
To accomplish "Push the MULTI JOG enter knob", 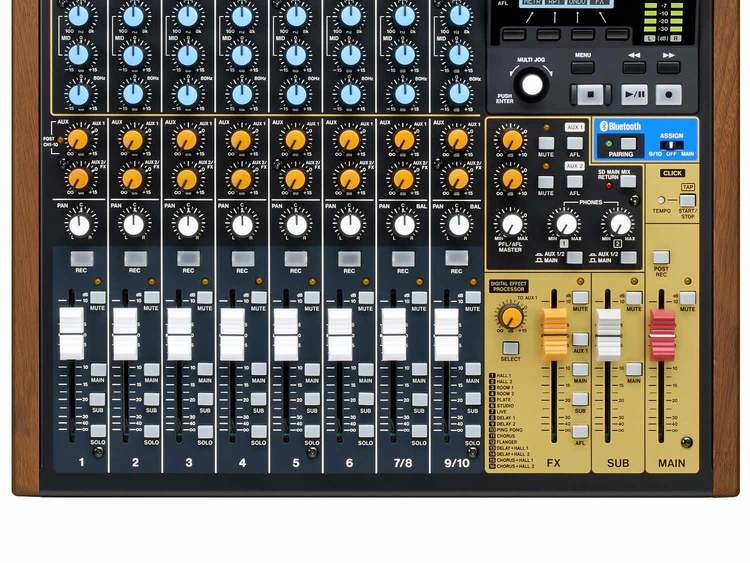I will [x=532, y=85].
